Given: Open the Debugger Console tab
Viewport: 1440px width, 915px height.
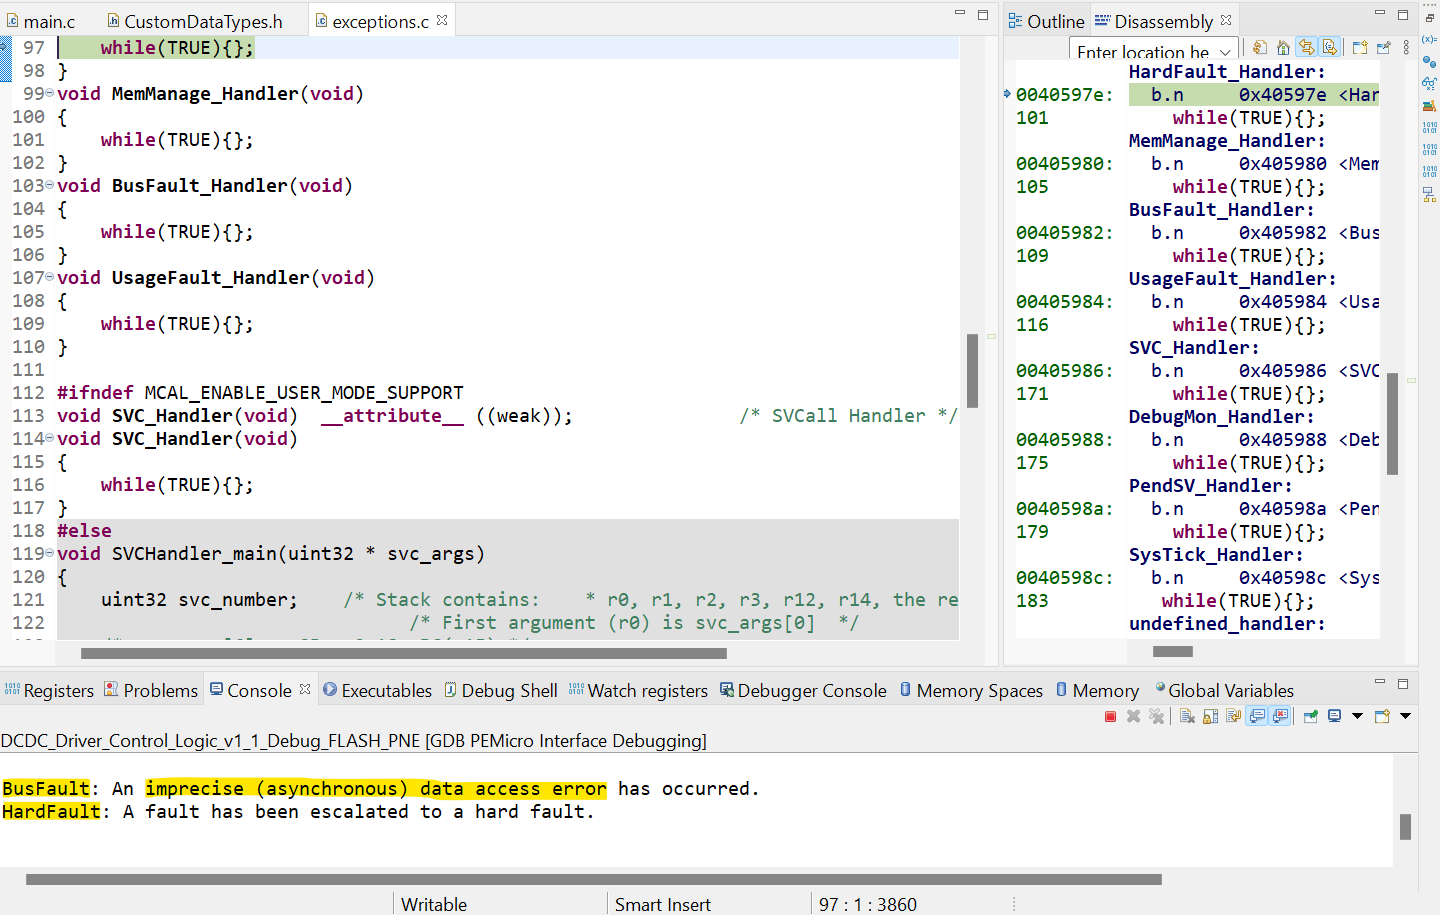Looking at the screenshot, I should 803,691.
